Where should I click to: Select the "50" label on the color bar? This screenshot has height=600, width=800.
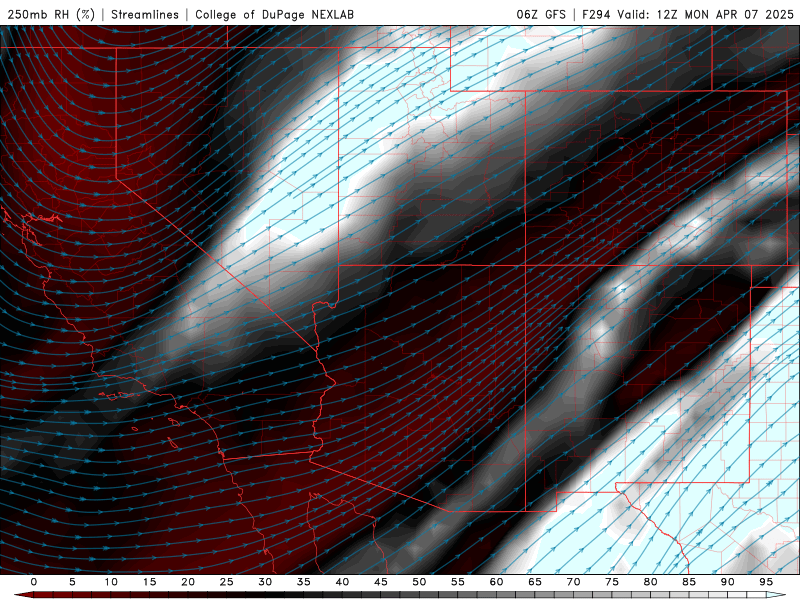pyautogui.click(x=419, y=582)
